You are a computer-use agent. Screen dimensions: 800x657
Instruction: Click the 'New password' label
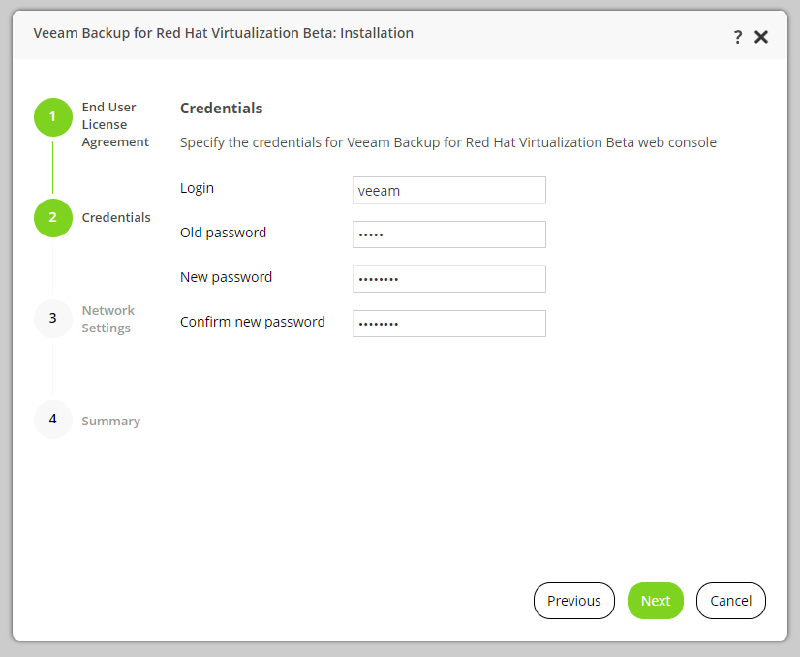coord(226,277)
